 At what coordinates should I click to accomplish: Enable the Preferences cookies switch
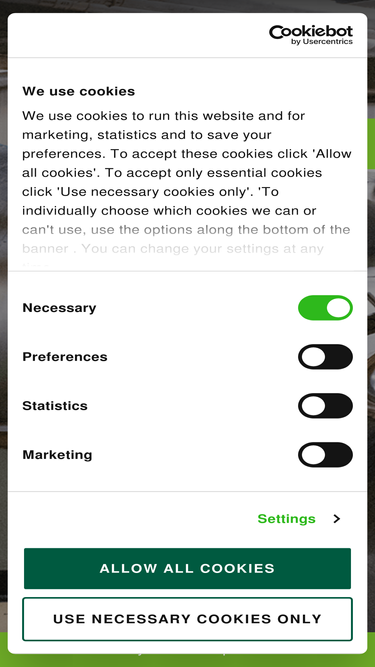tap(325, 356)
